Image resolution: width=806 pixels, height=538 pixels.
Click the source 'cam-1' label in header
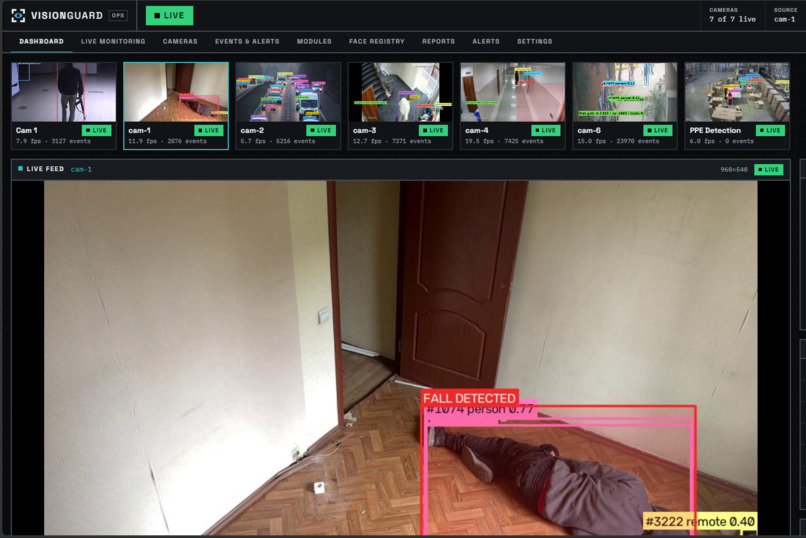[x=784, y=19]
